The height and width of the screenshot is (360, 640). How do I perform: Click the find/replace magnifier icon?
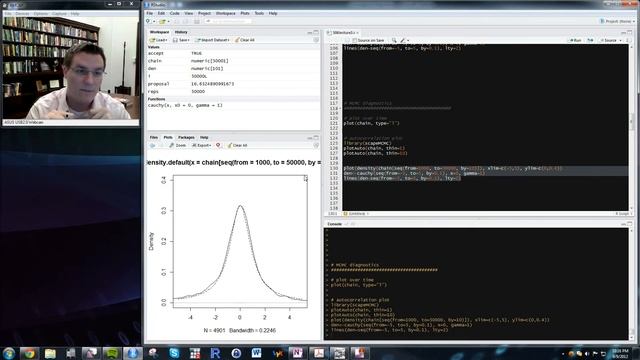tap(394, 40)
